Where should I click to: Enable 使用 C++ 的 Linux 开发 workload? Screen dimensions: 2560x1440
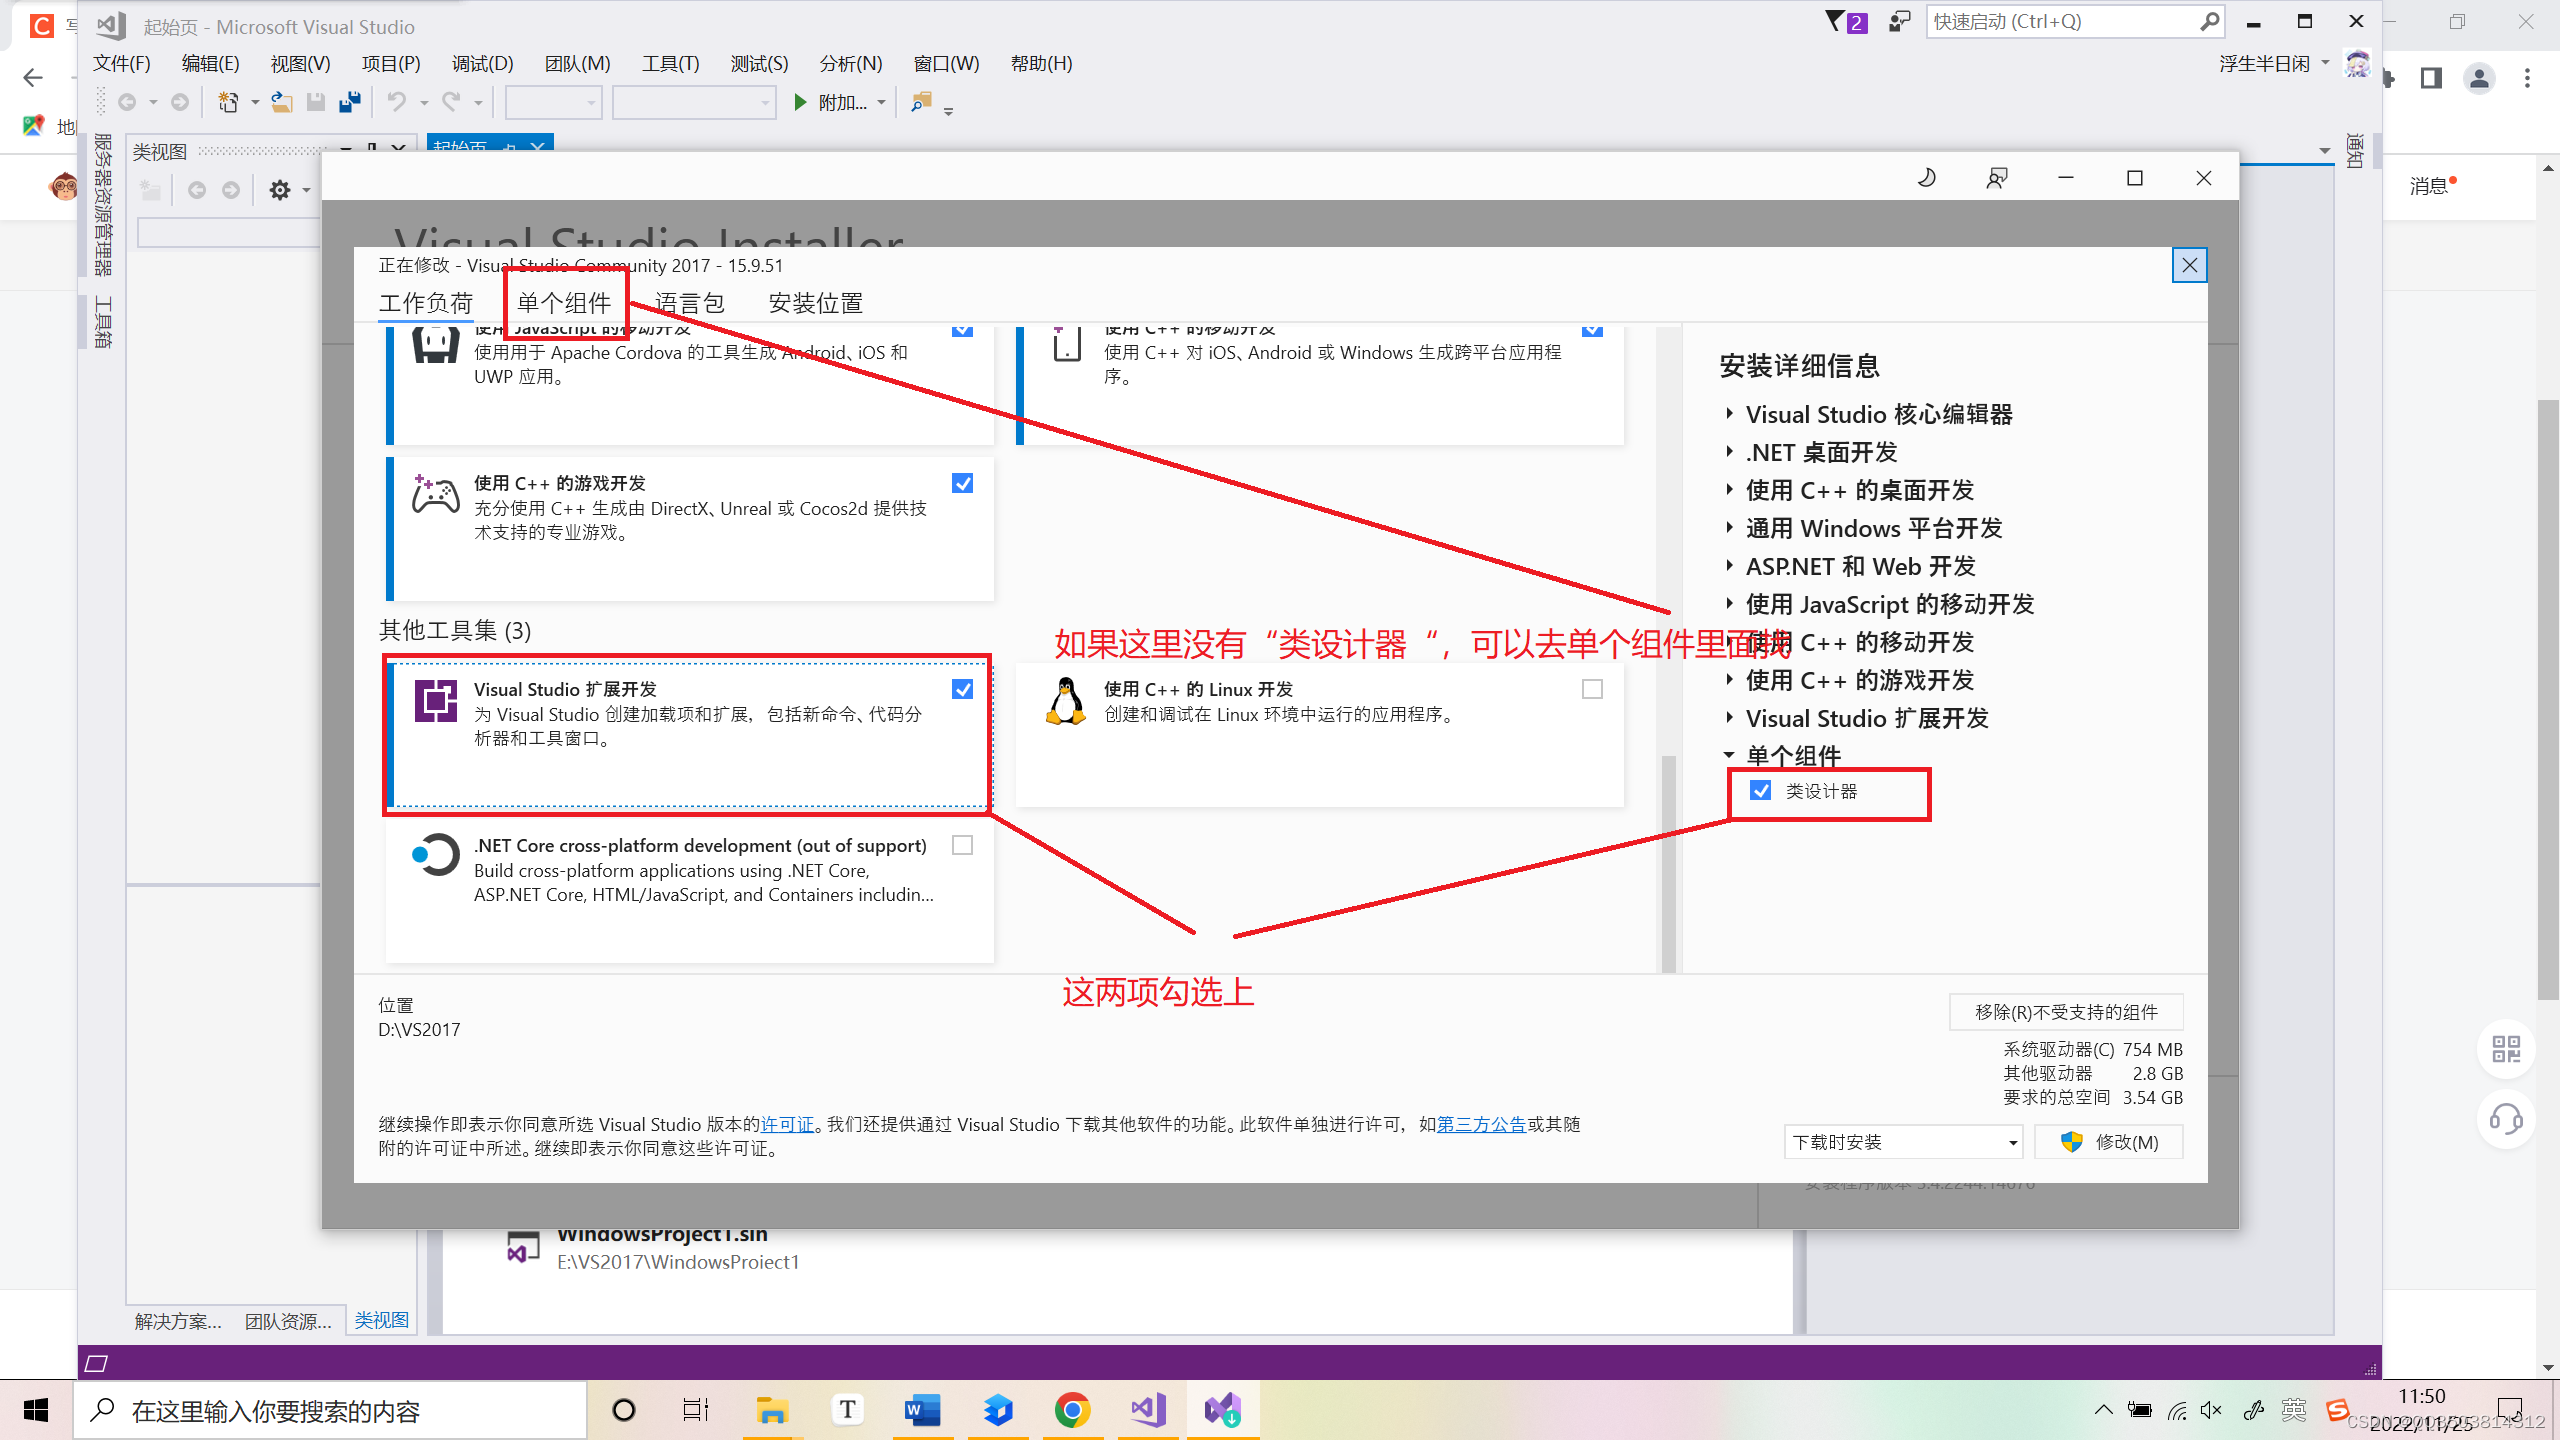pos(1591,688)
